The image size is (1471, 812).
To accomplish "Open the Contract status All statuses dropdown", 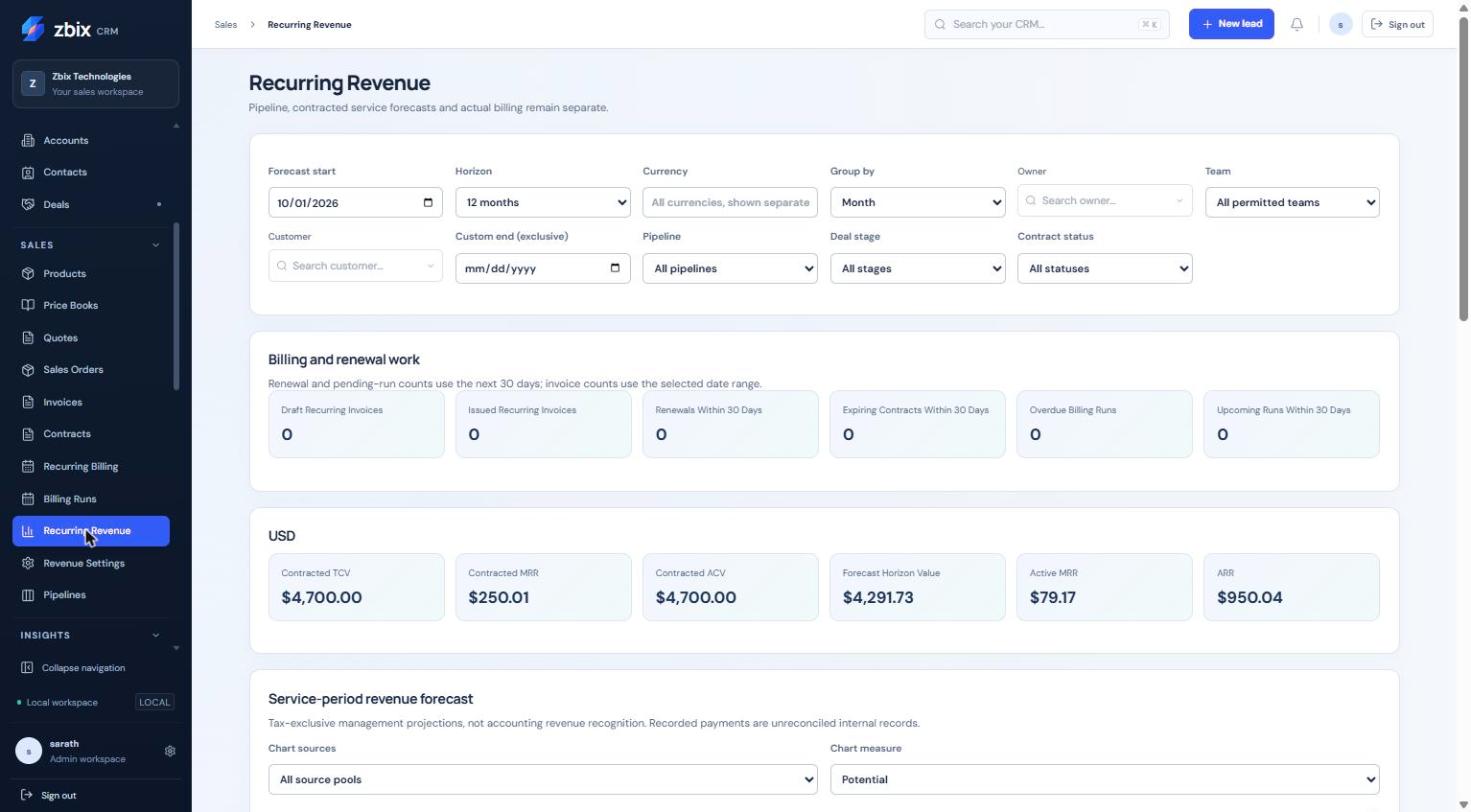I will [x=1105, y=268].
